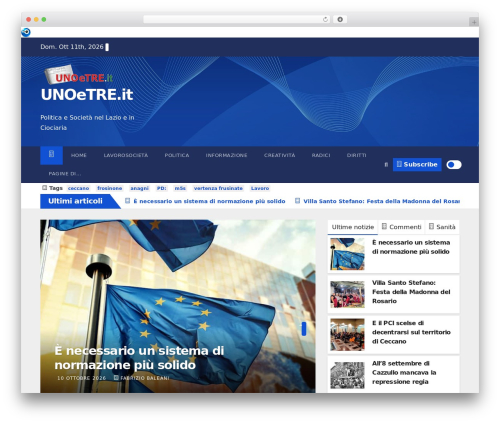Open the vertenza frusinate tag
The width and height of the screenshot is (500, 423).
[218, 188]
